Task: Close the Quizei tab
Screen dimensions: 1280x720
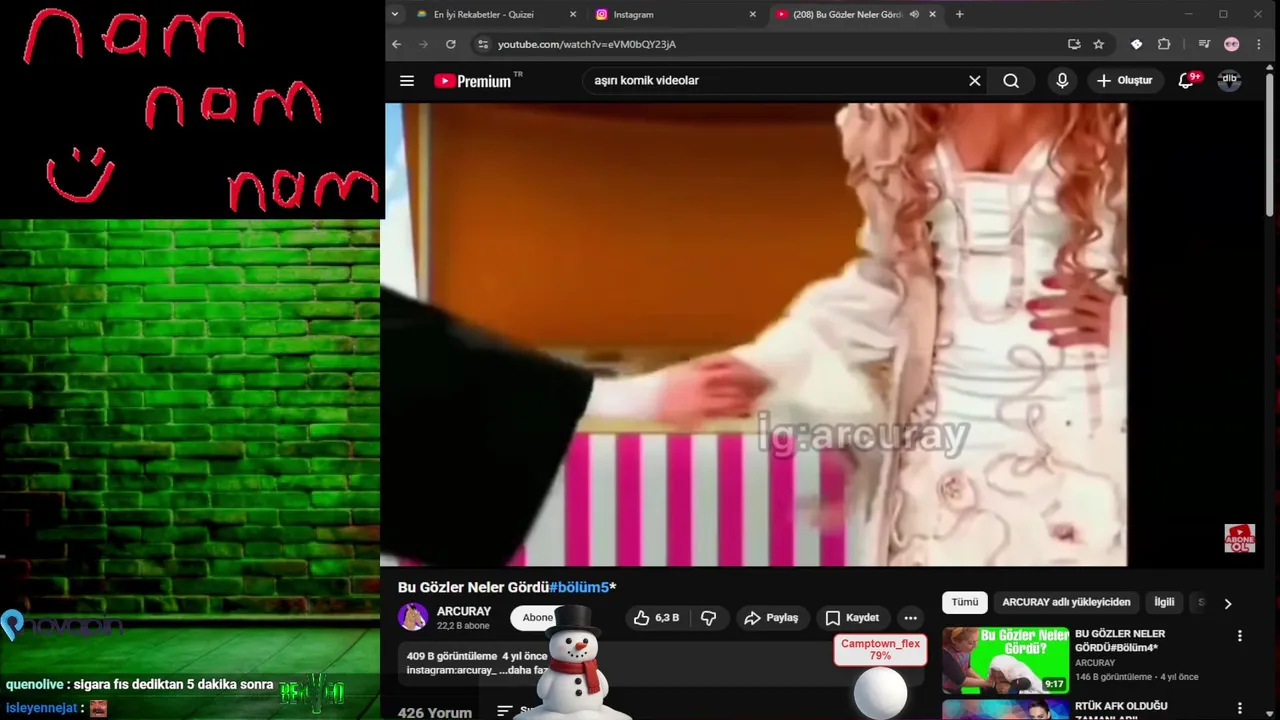Action: [x=573, y=14]
